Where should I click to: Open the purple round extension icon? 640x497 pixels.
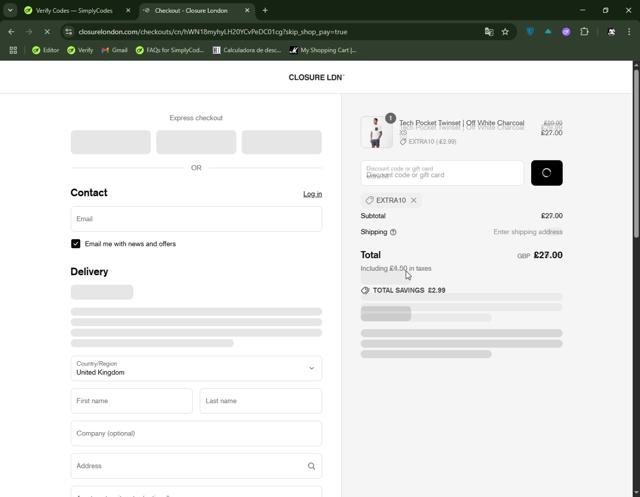[566, 32]
